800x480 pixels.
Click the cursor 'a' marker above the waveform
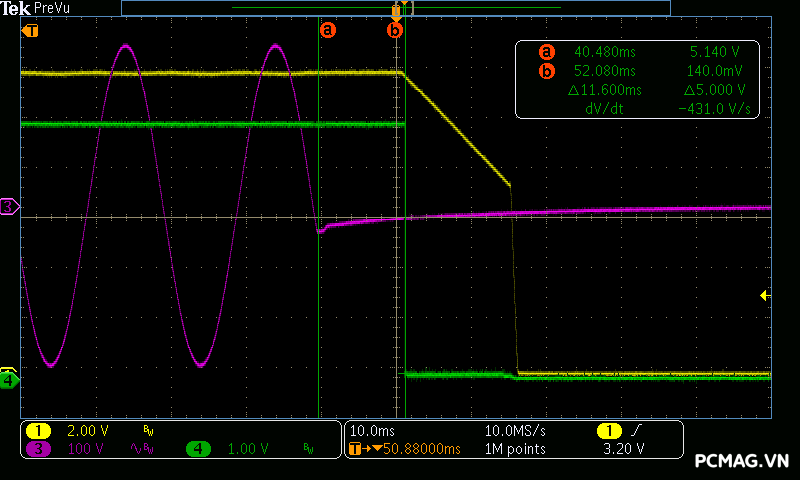[327, 30]
